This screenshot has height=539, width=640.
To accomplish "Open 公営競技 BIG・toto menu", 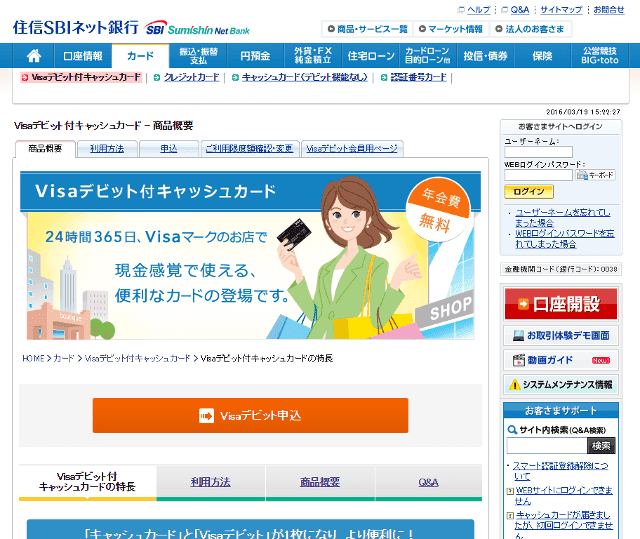I will coord(600,55).
